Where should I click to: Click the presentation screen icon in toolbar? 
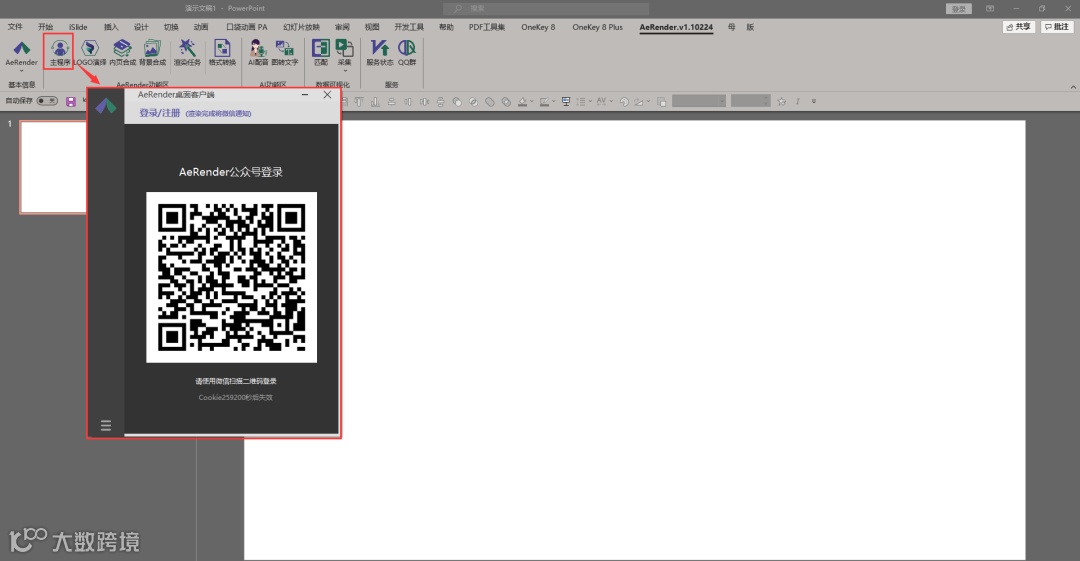click(565, 101)
